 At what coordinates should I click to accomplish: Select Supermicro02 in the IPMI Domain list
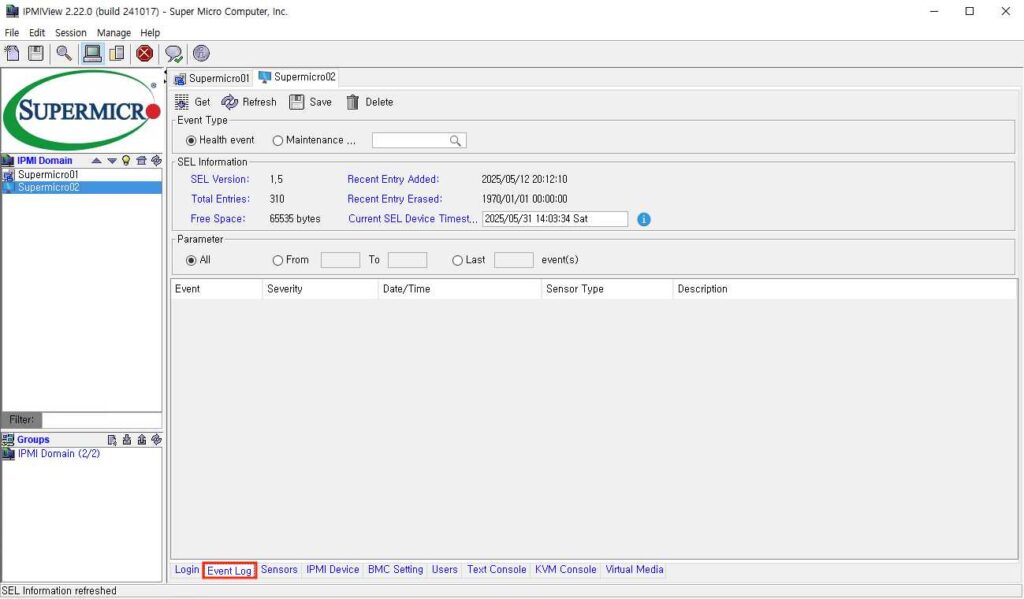(82, 187)
